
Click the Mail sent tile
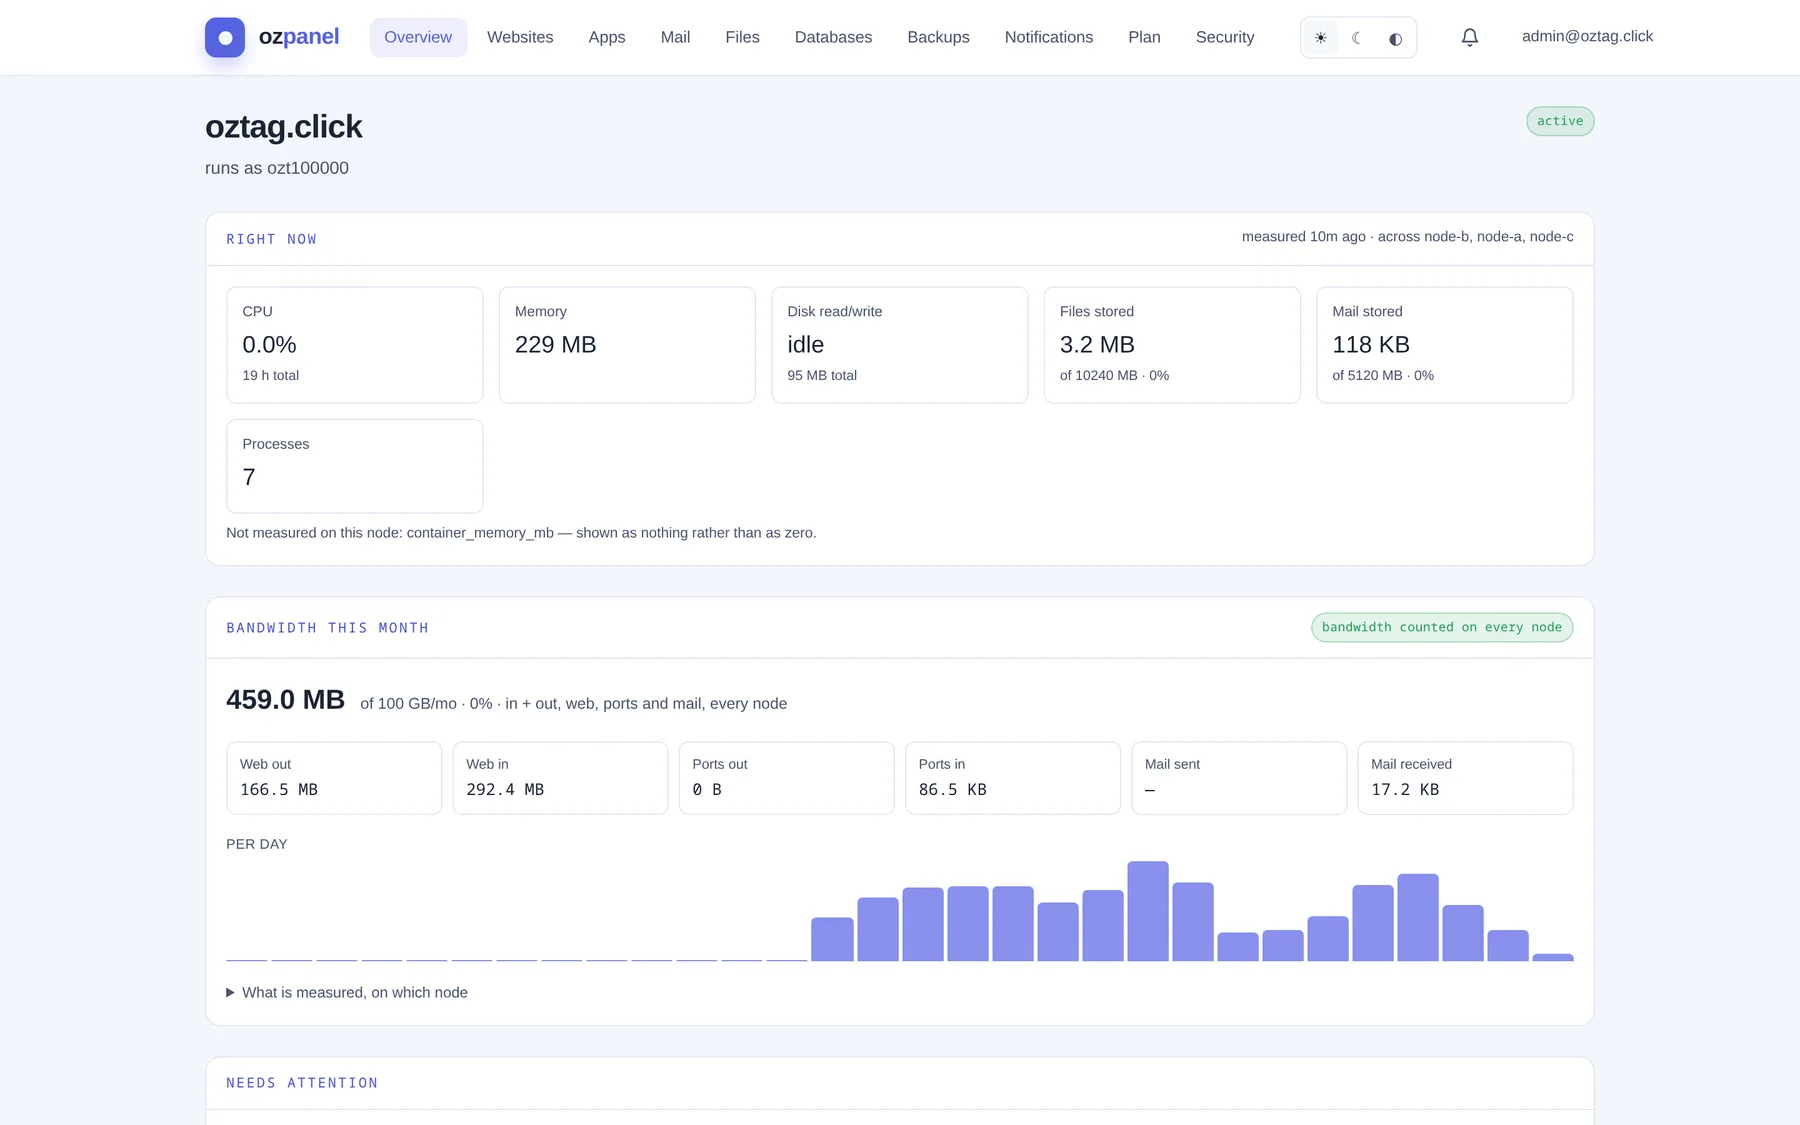point(1239,778)
